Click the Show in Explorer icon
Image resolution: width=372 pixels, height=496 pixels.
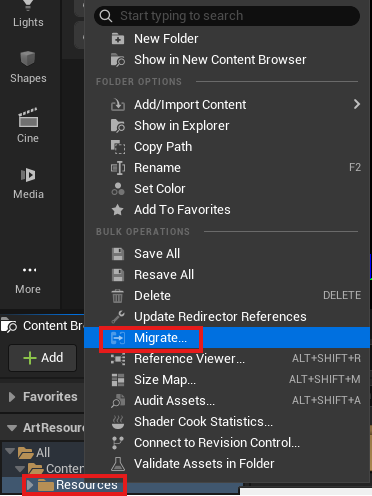pyautogui.click(x=118, y=126)
